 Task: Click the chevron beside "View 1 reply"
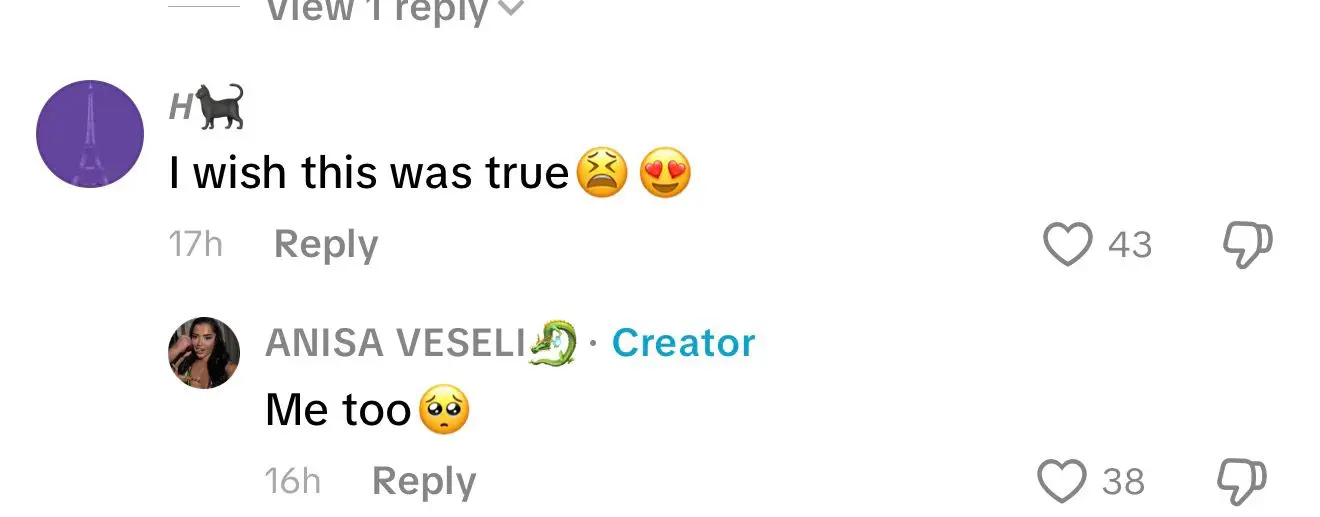click(x=510, y=9)
